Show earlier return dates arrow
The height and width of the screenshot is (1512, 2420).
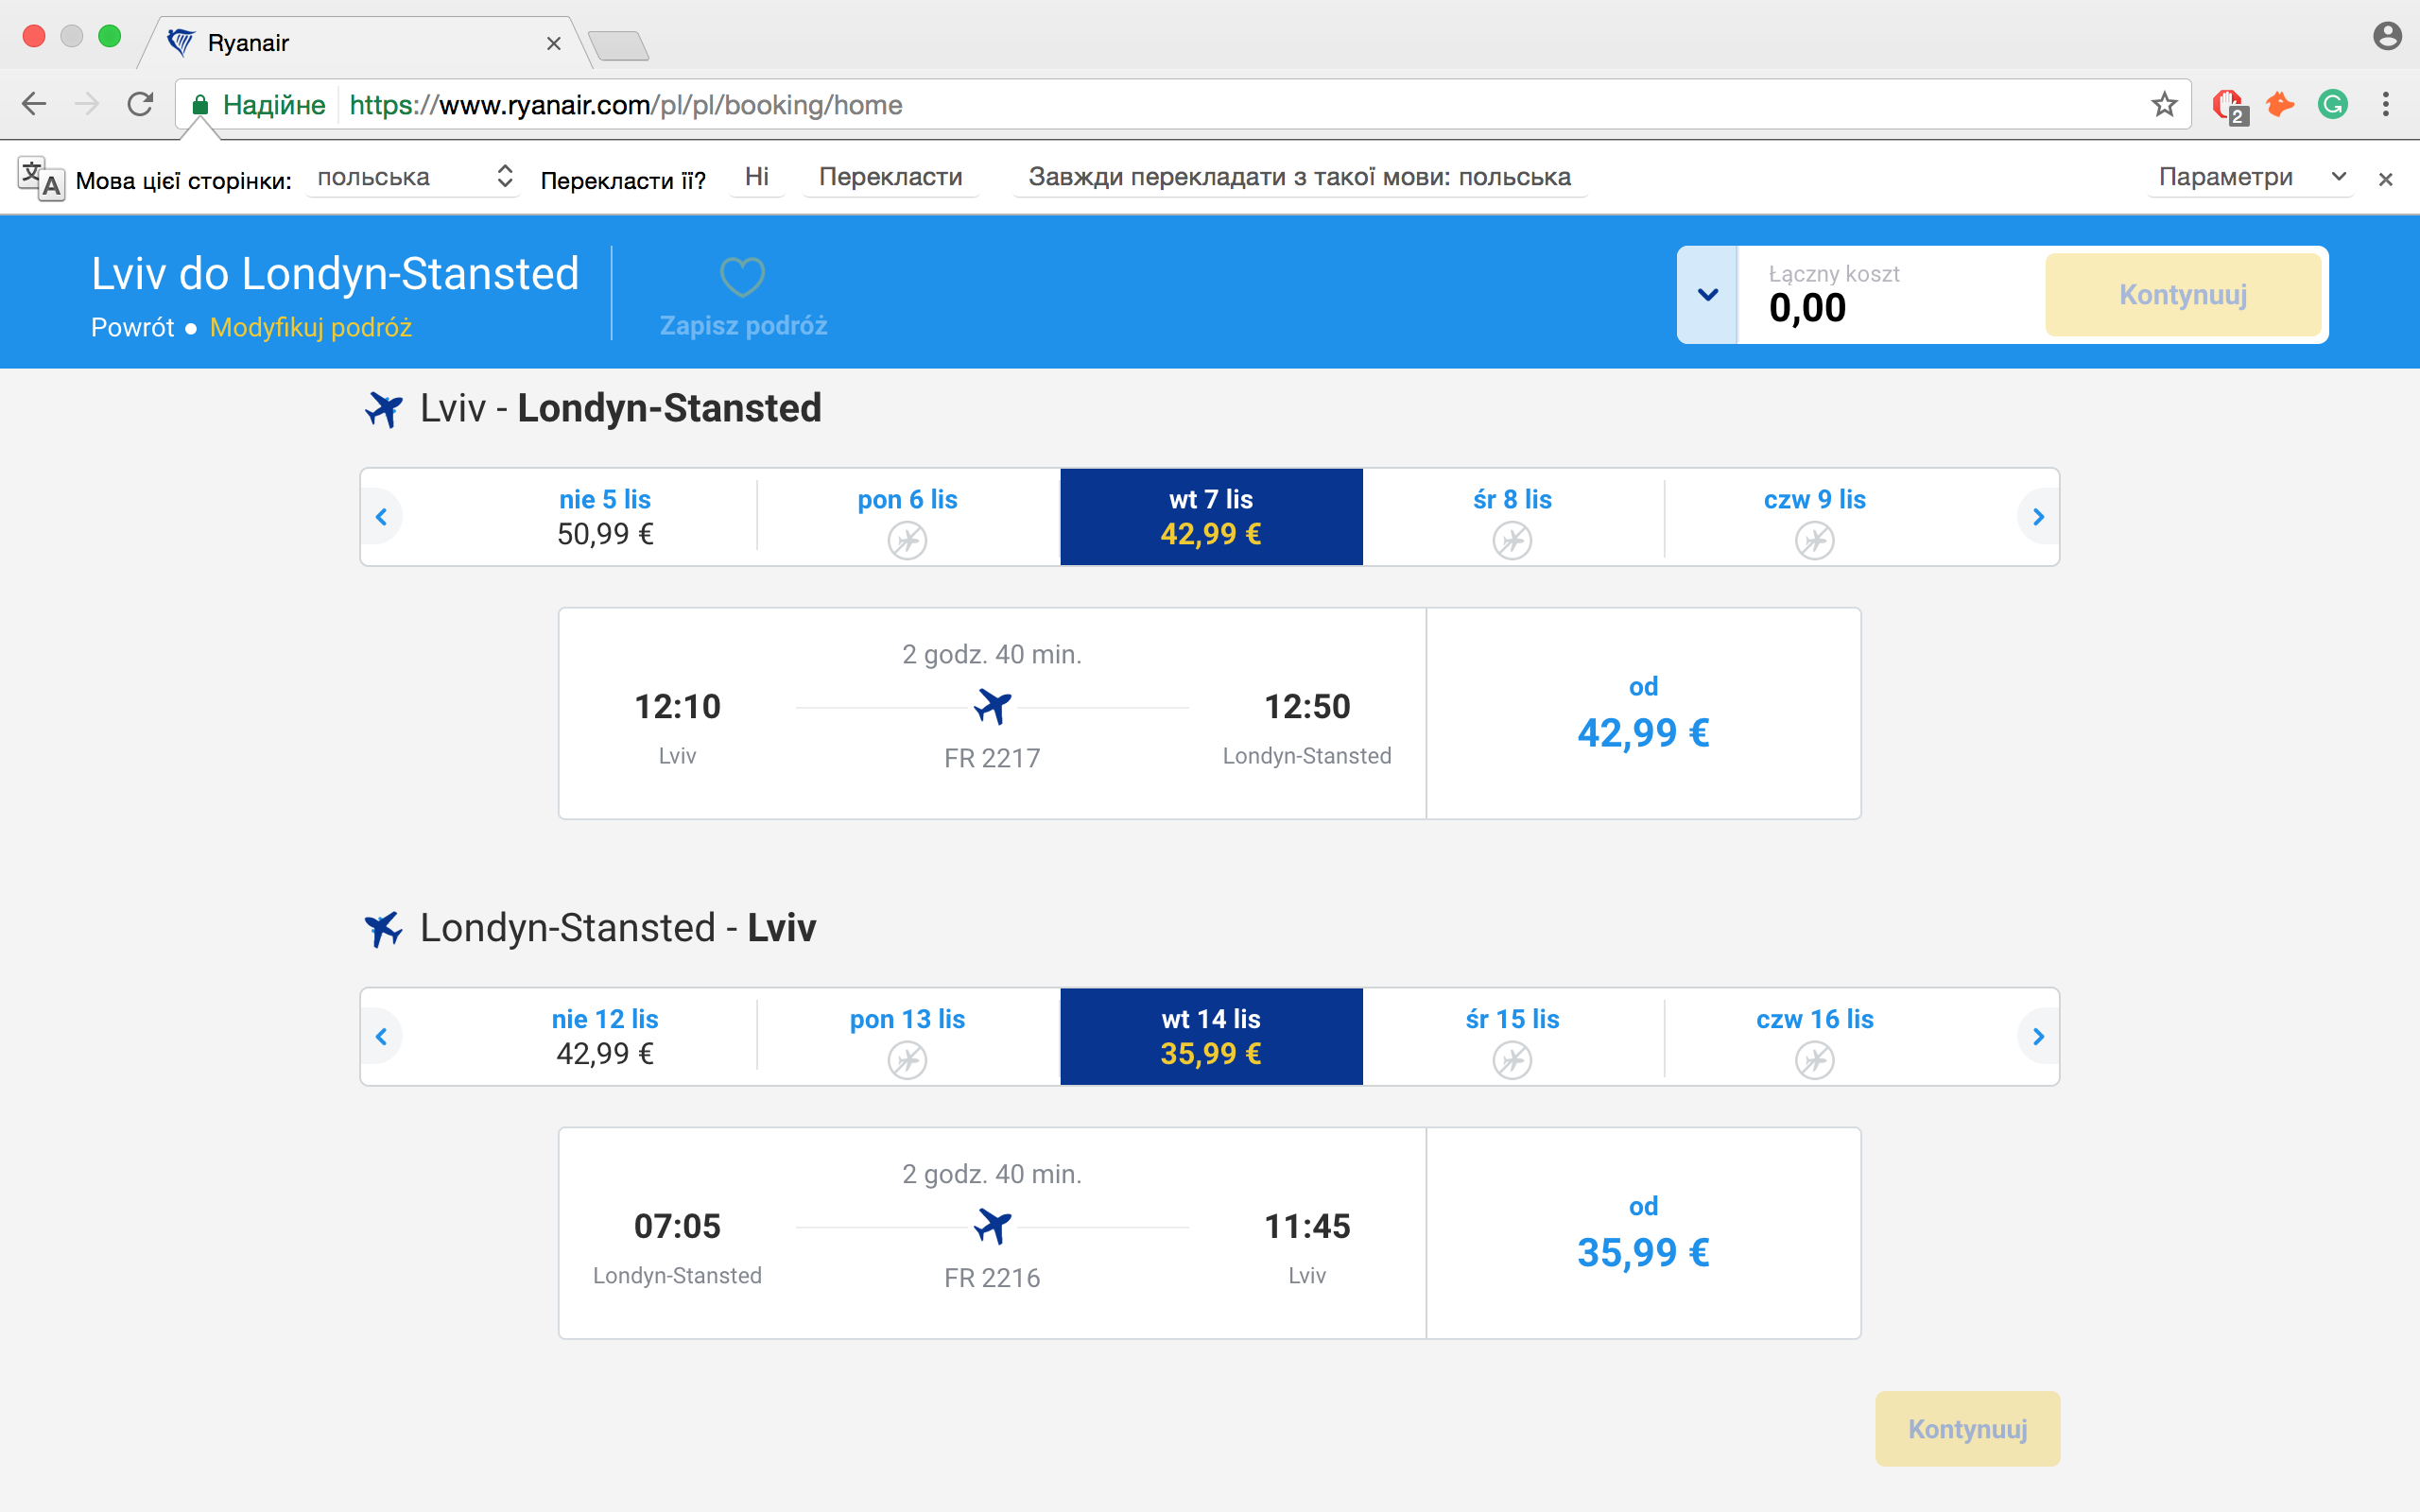click(381, 1037)
